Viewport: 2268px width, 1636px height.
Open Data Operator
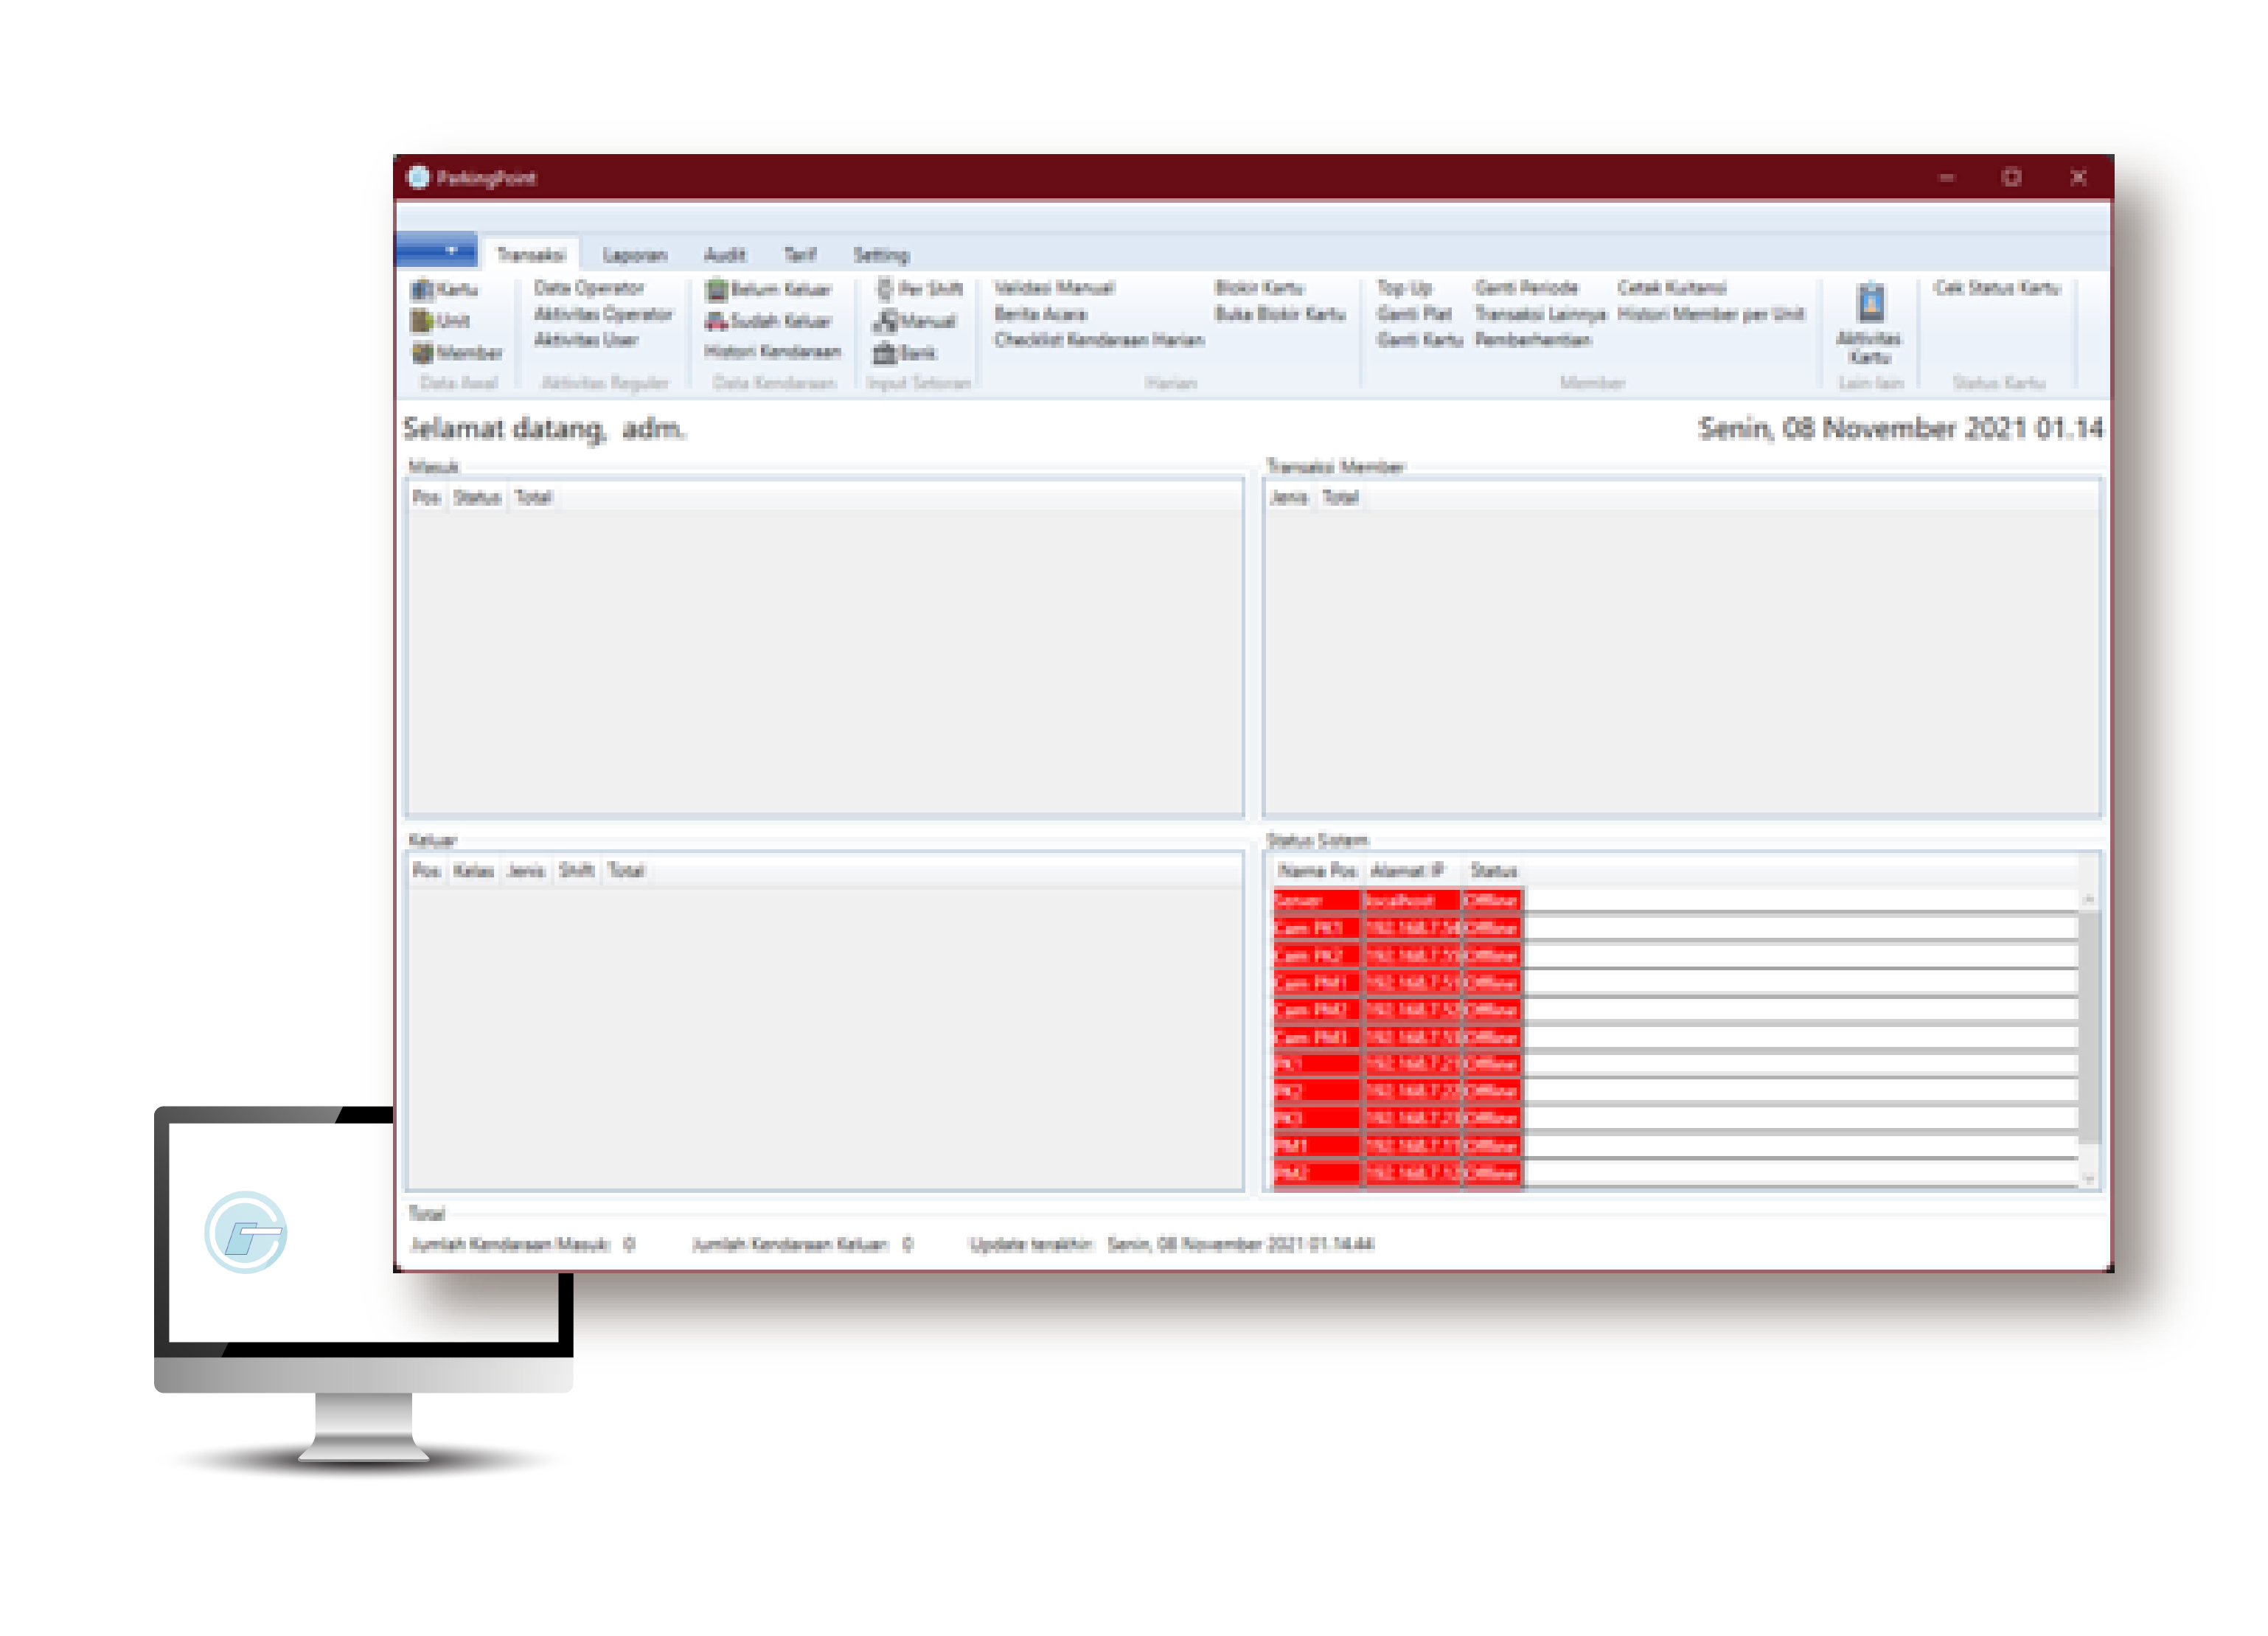589,288
